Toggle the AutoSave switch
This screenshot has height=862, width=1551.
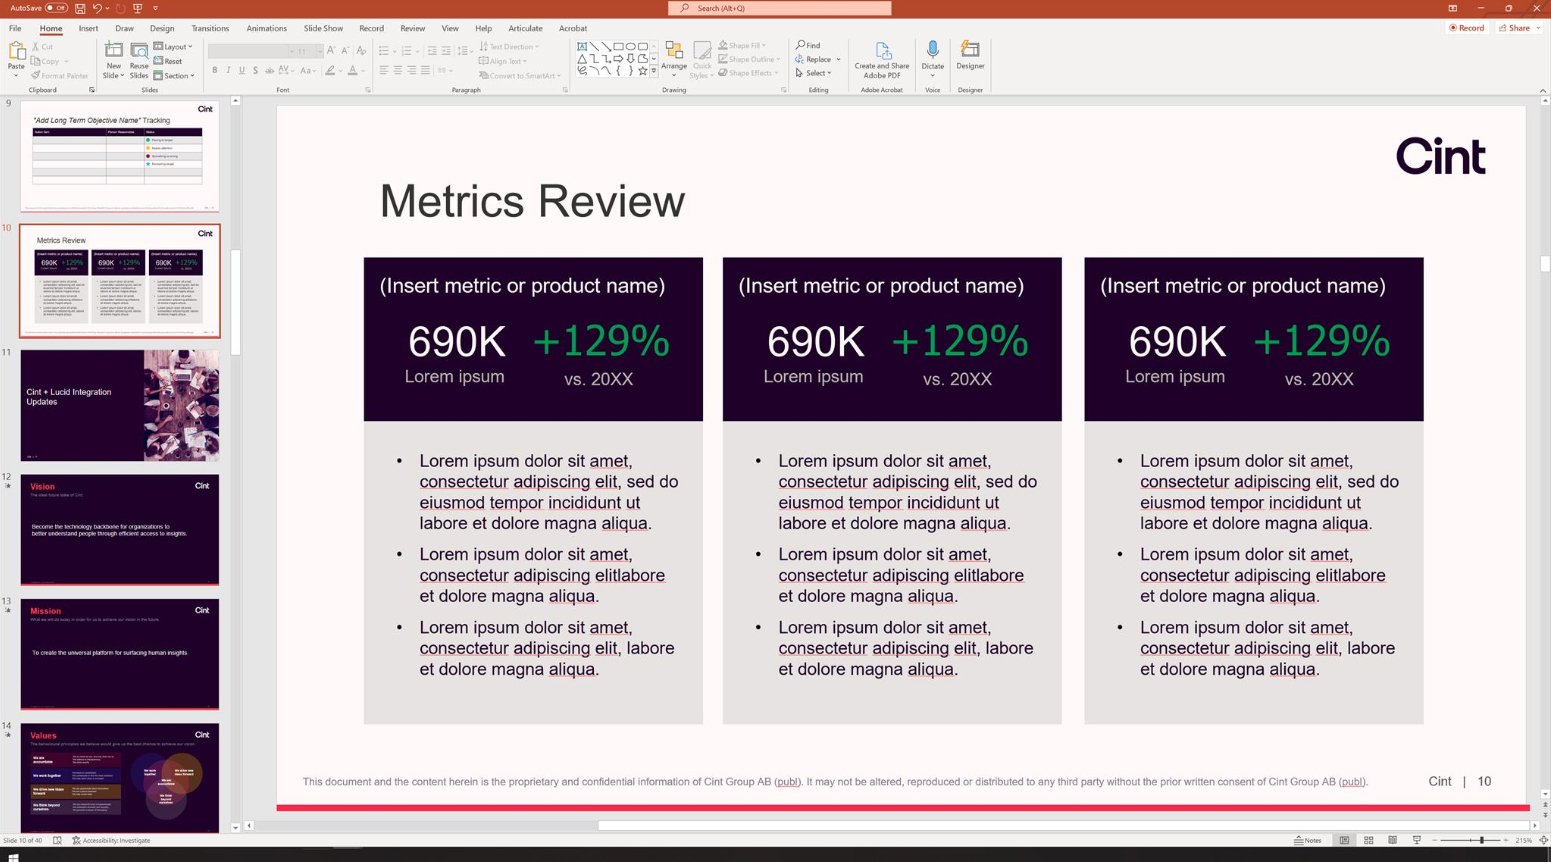[x=56, y=8]
